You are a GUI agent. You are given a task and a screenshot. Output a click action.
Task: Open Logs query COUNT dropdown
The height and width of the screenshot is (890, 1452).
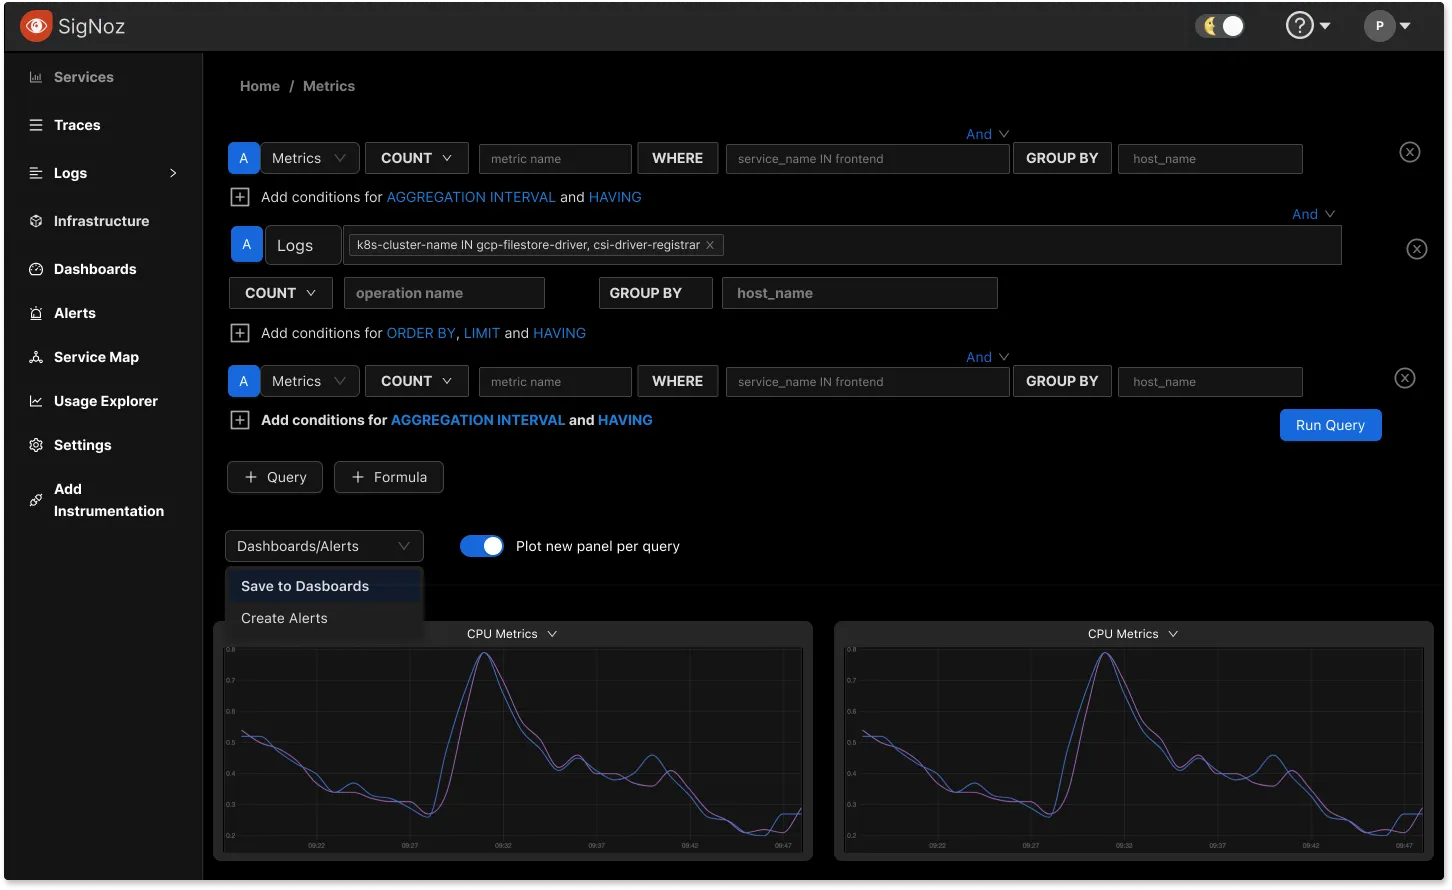[x=280, y=293]
